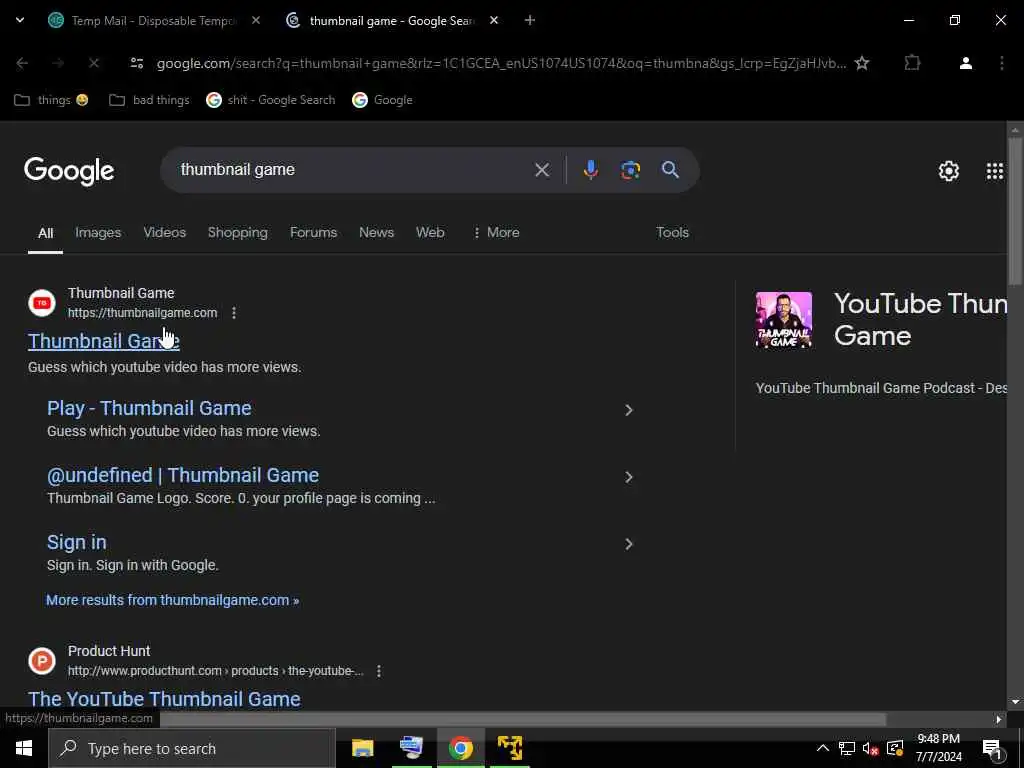The image size is (1024, 768).
Task: Open File Explorer from the taskbar
Action: coord(362,748)
